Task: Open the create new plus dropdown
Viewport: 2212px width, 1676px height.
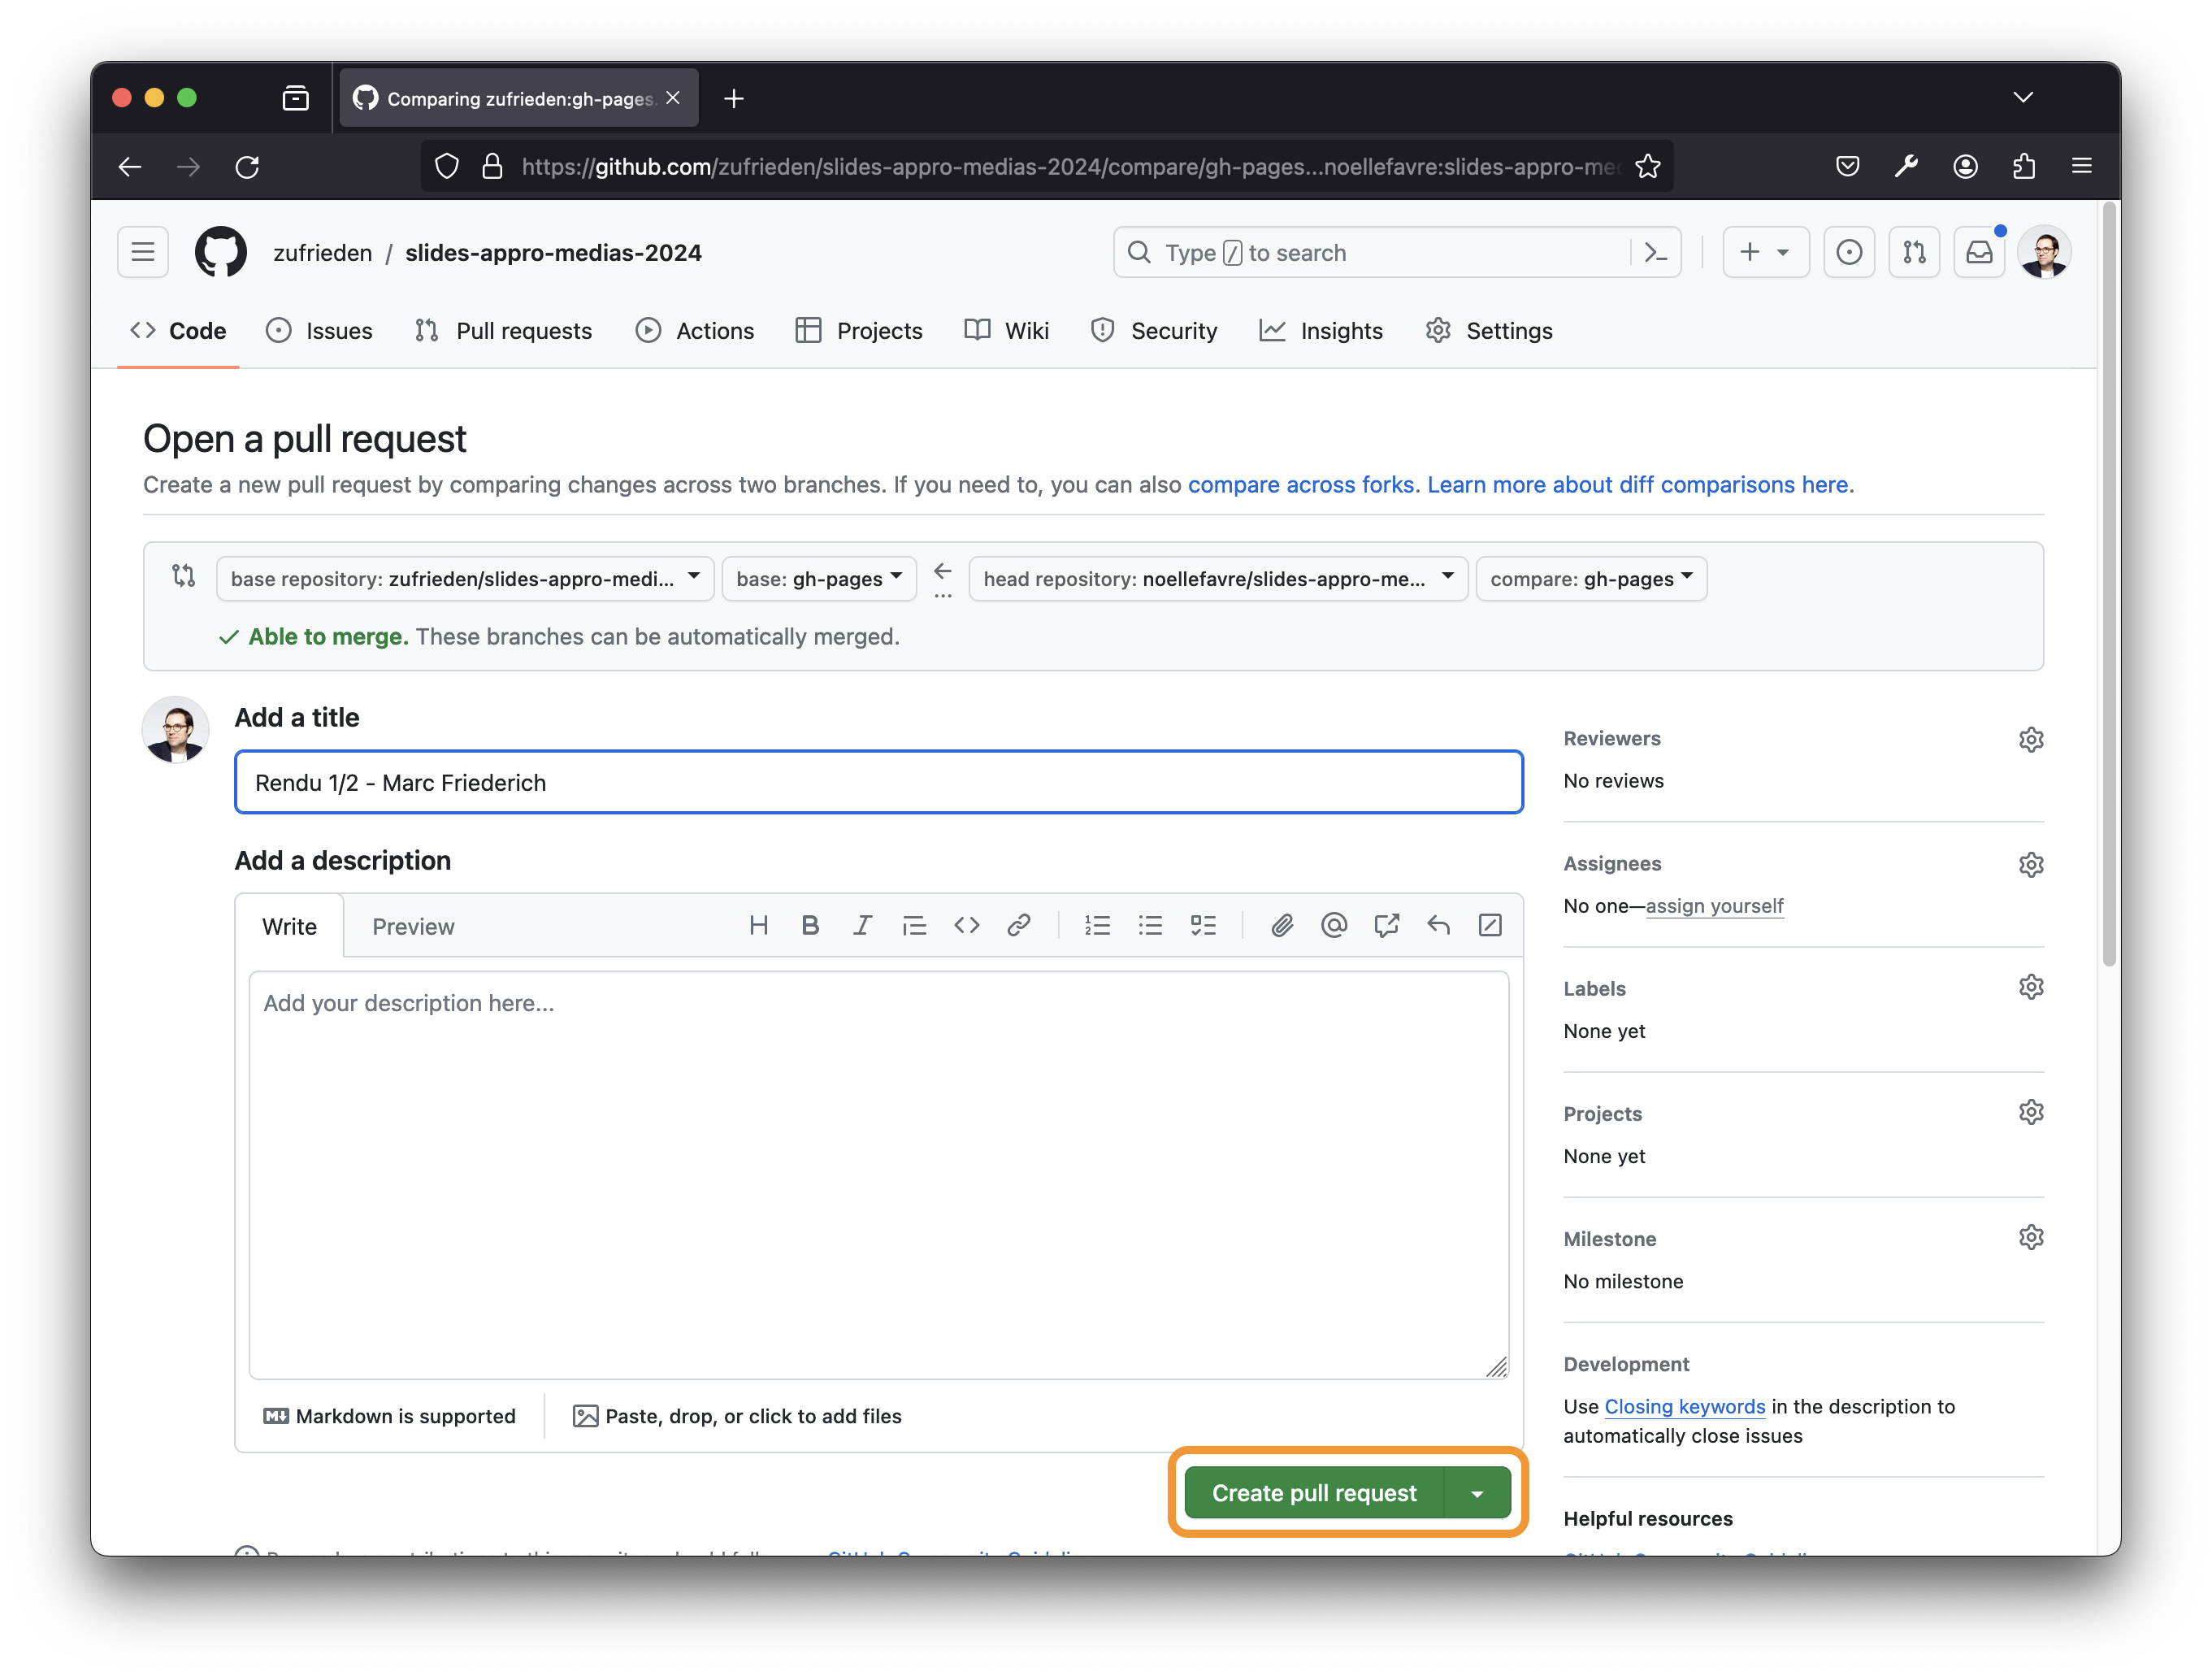Action: click(1765, 253)
